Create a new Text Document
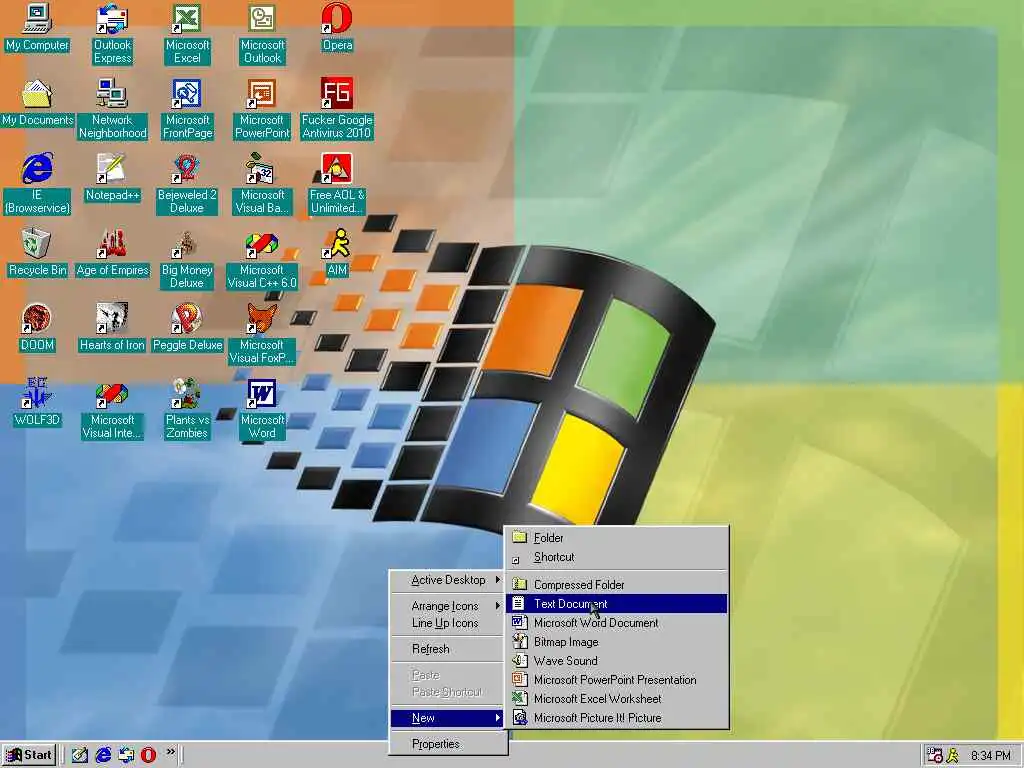1024x768 pixels. point(617,603)
